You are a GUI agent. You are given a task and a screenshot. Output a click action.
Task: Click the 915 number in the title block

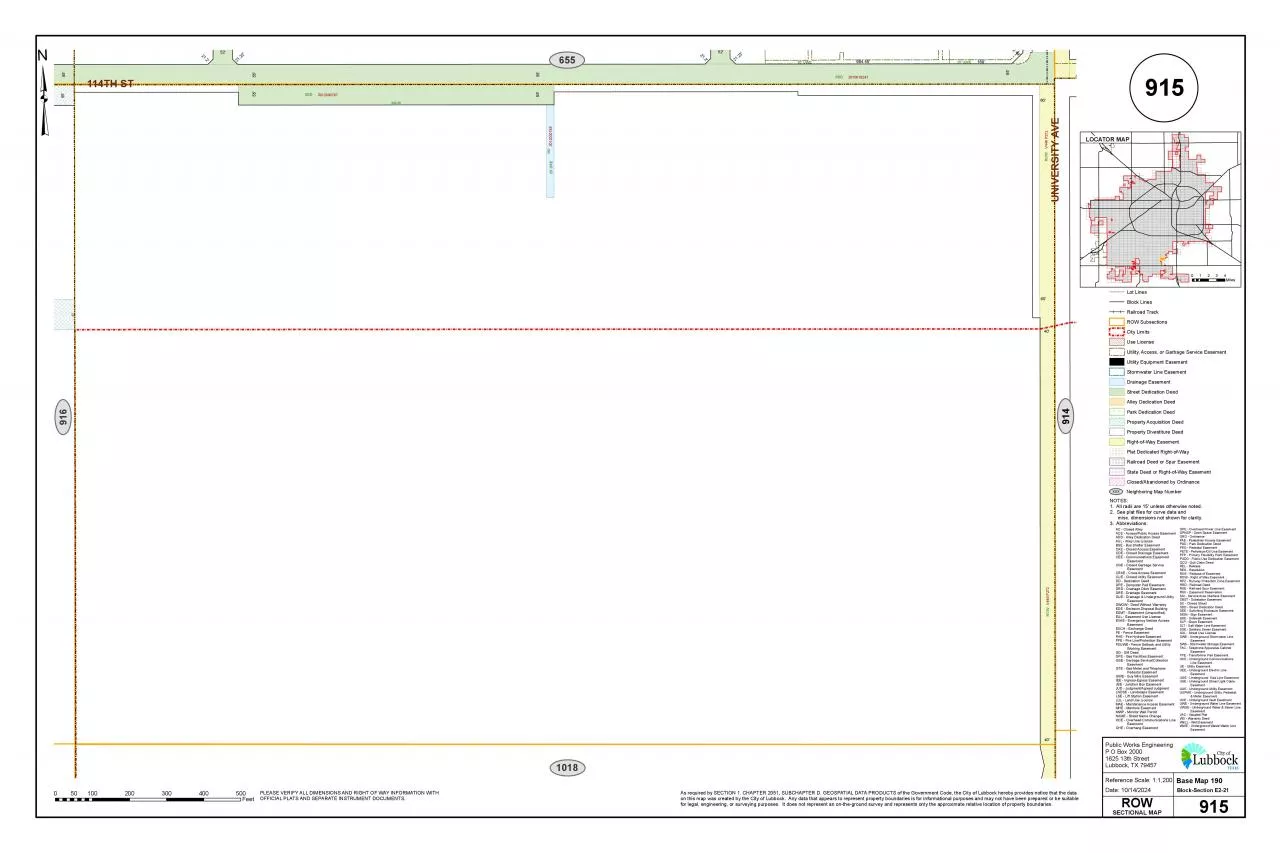pyautogui.click(x=1213, y=806)
